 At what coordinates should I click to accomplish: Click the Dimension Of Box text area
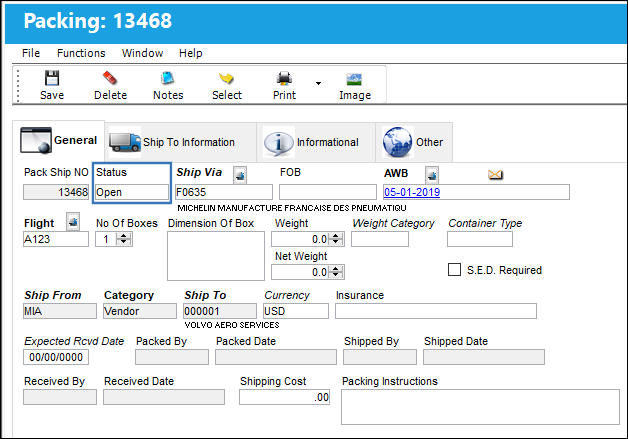coord(216,256)
